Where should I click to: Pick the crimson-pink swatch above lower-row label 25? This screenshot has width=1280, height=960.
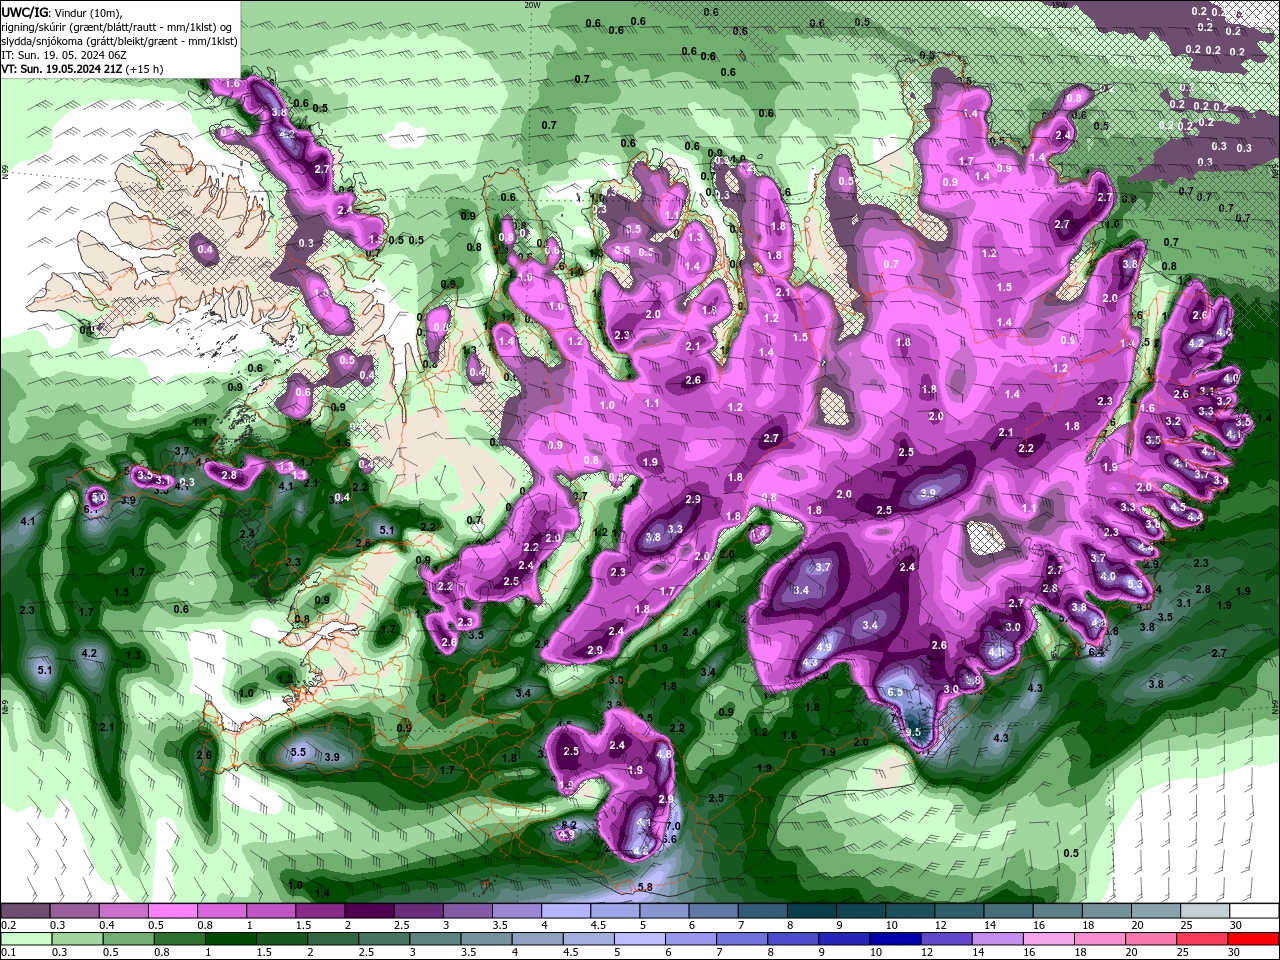pos(1204,939)
